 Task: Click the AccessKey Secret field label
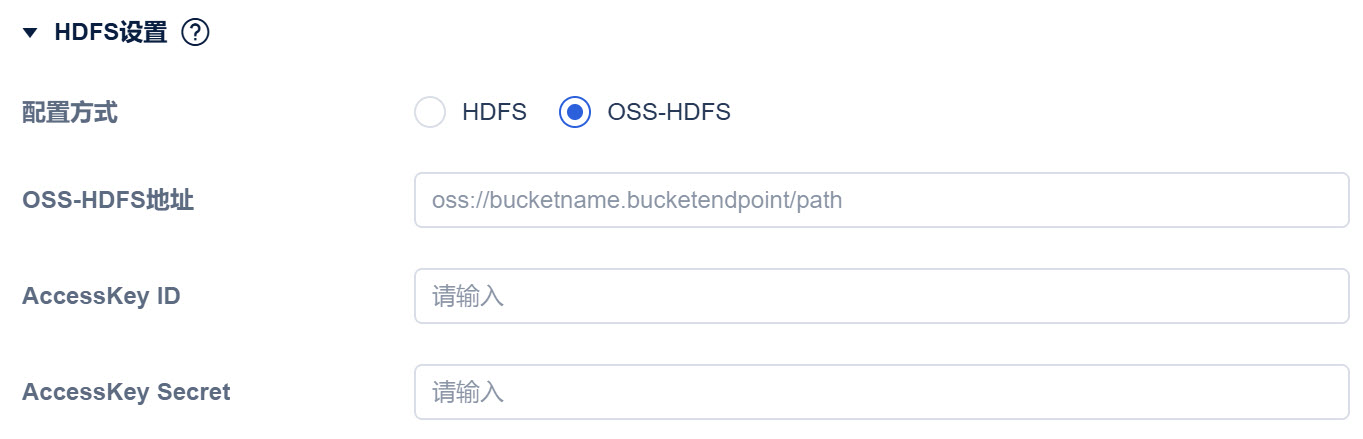coord(126,392)
